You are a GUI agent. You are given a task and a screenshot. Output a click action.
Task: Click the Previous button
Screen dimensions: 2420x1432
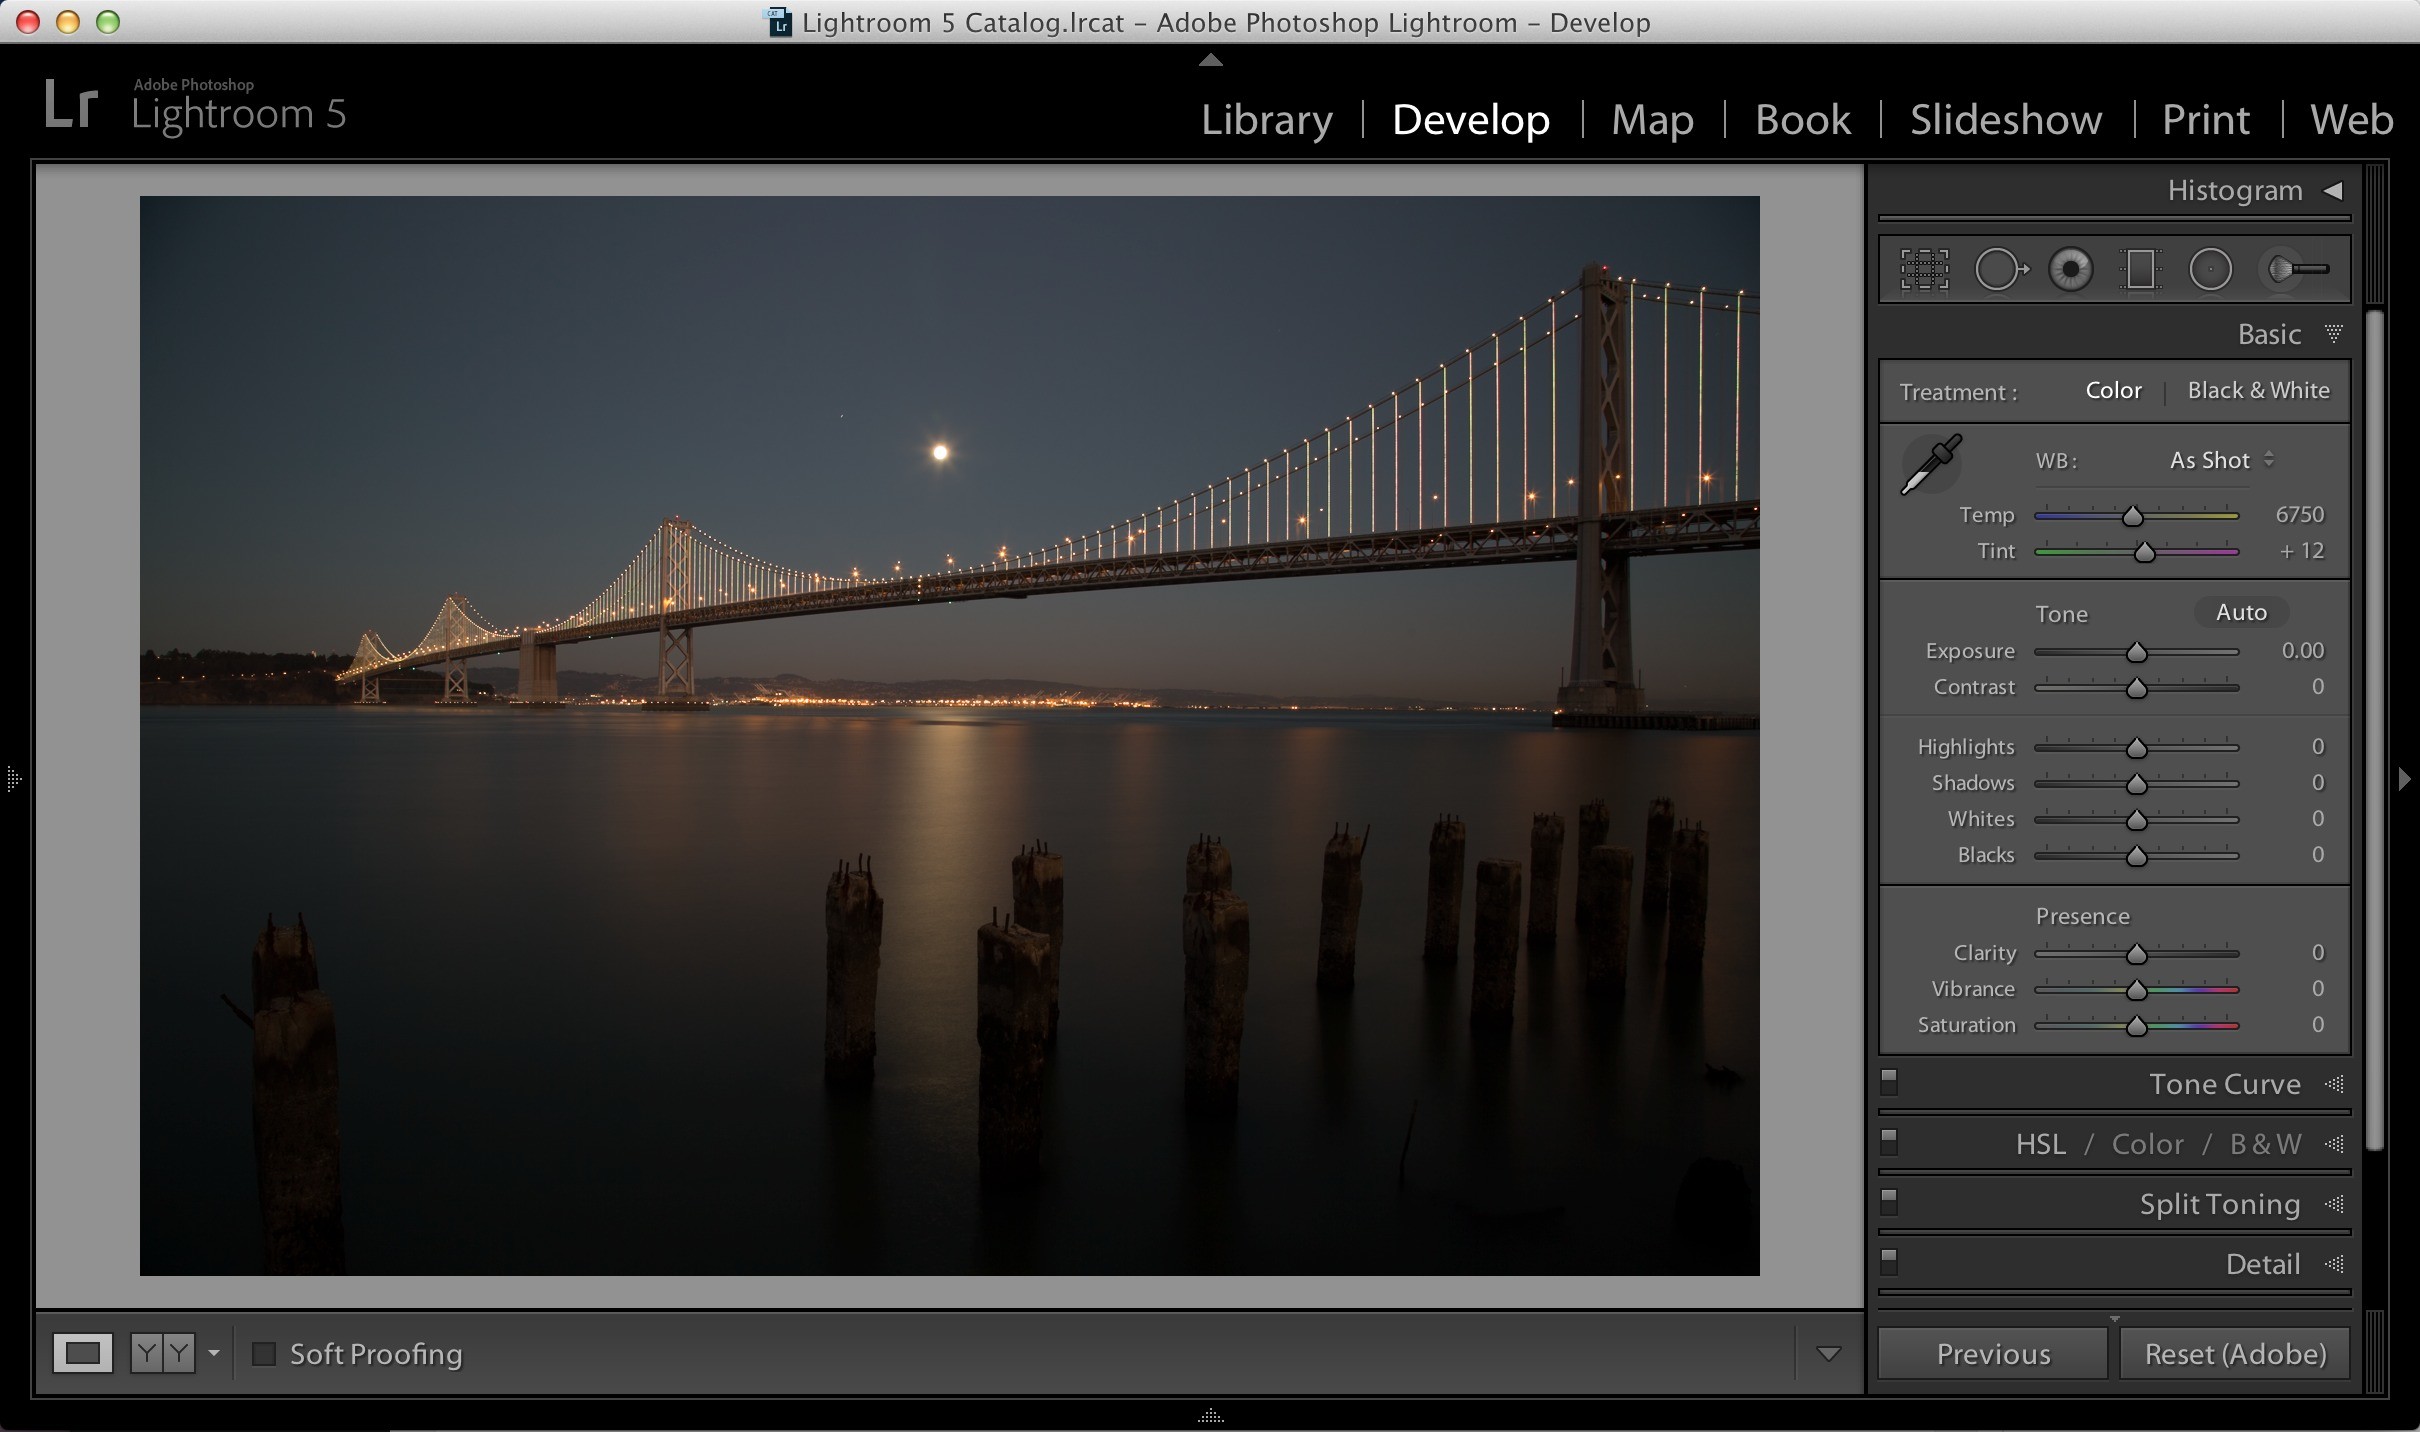tap(1993, 1353)
